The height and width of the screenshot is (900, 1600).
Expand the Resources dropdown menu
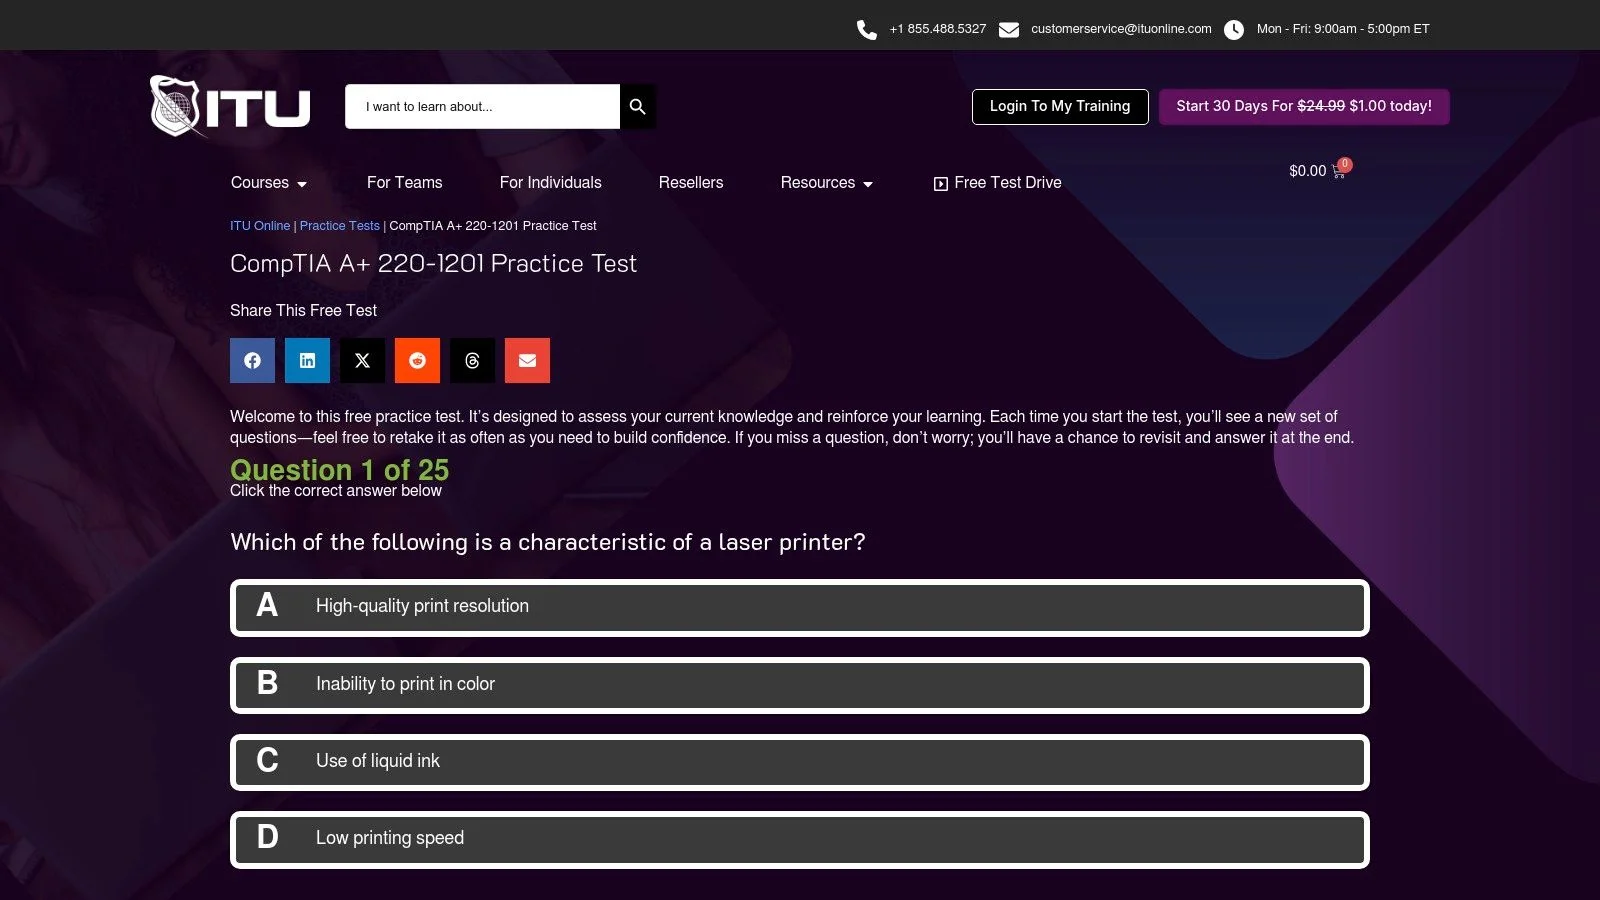(x=827, y=183)
